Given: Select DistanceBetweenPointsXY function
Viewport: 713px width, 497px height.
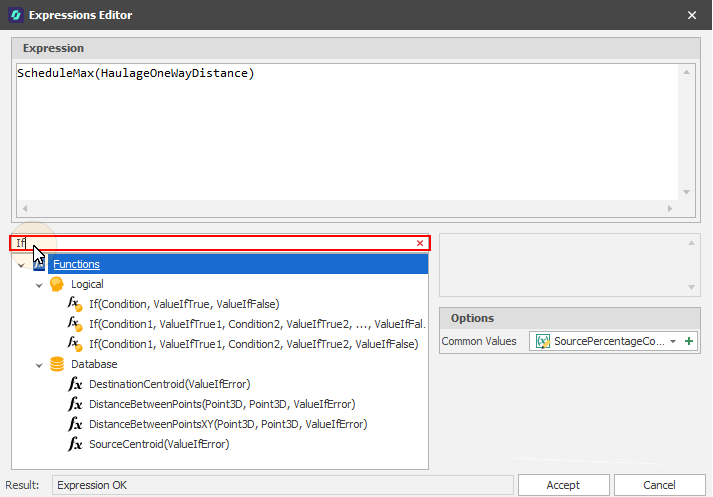Looking at the screenshot, I should tap(228, 424).
